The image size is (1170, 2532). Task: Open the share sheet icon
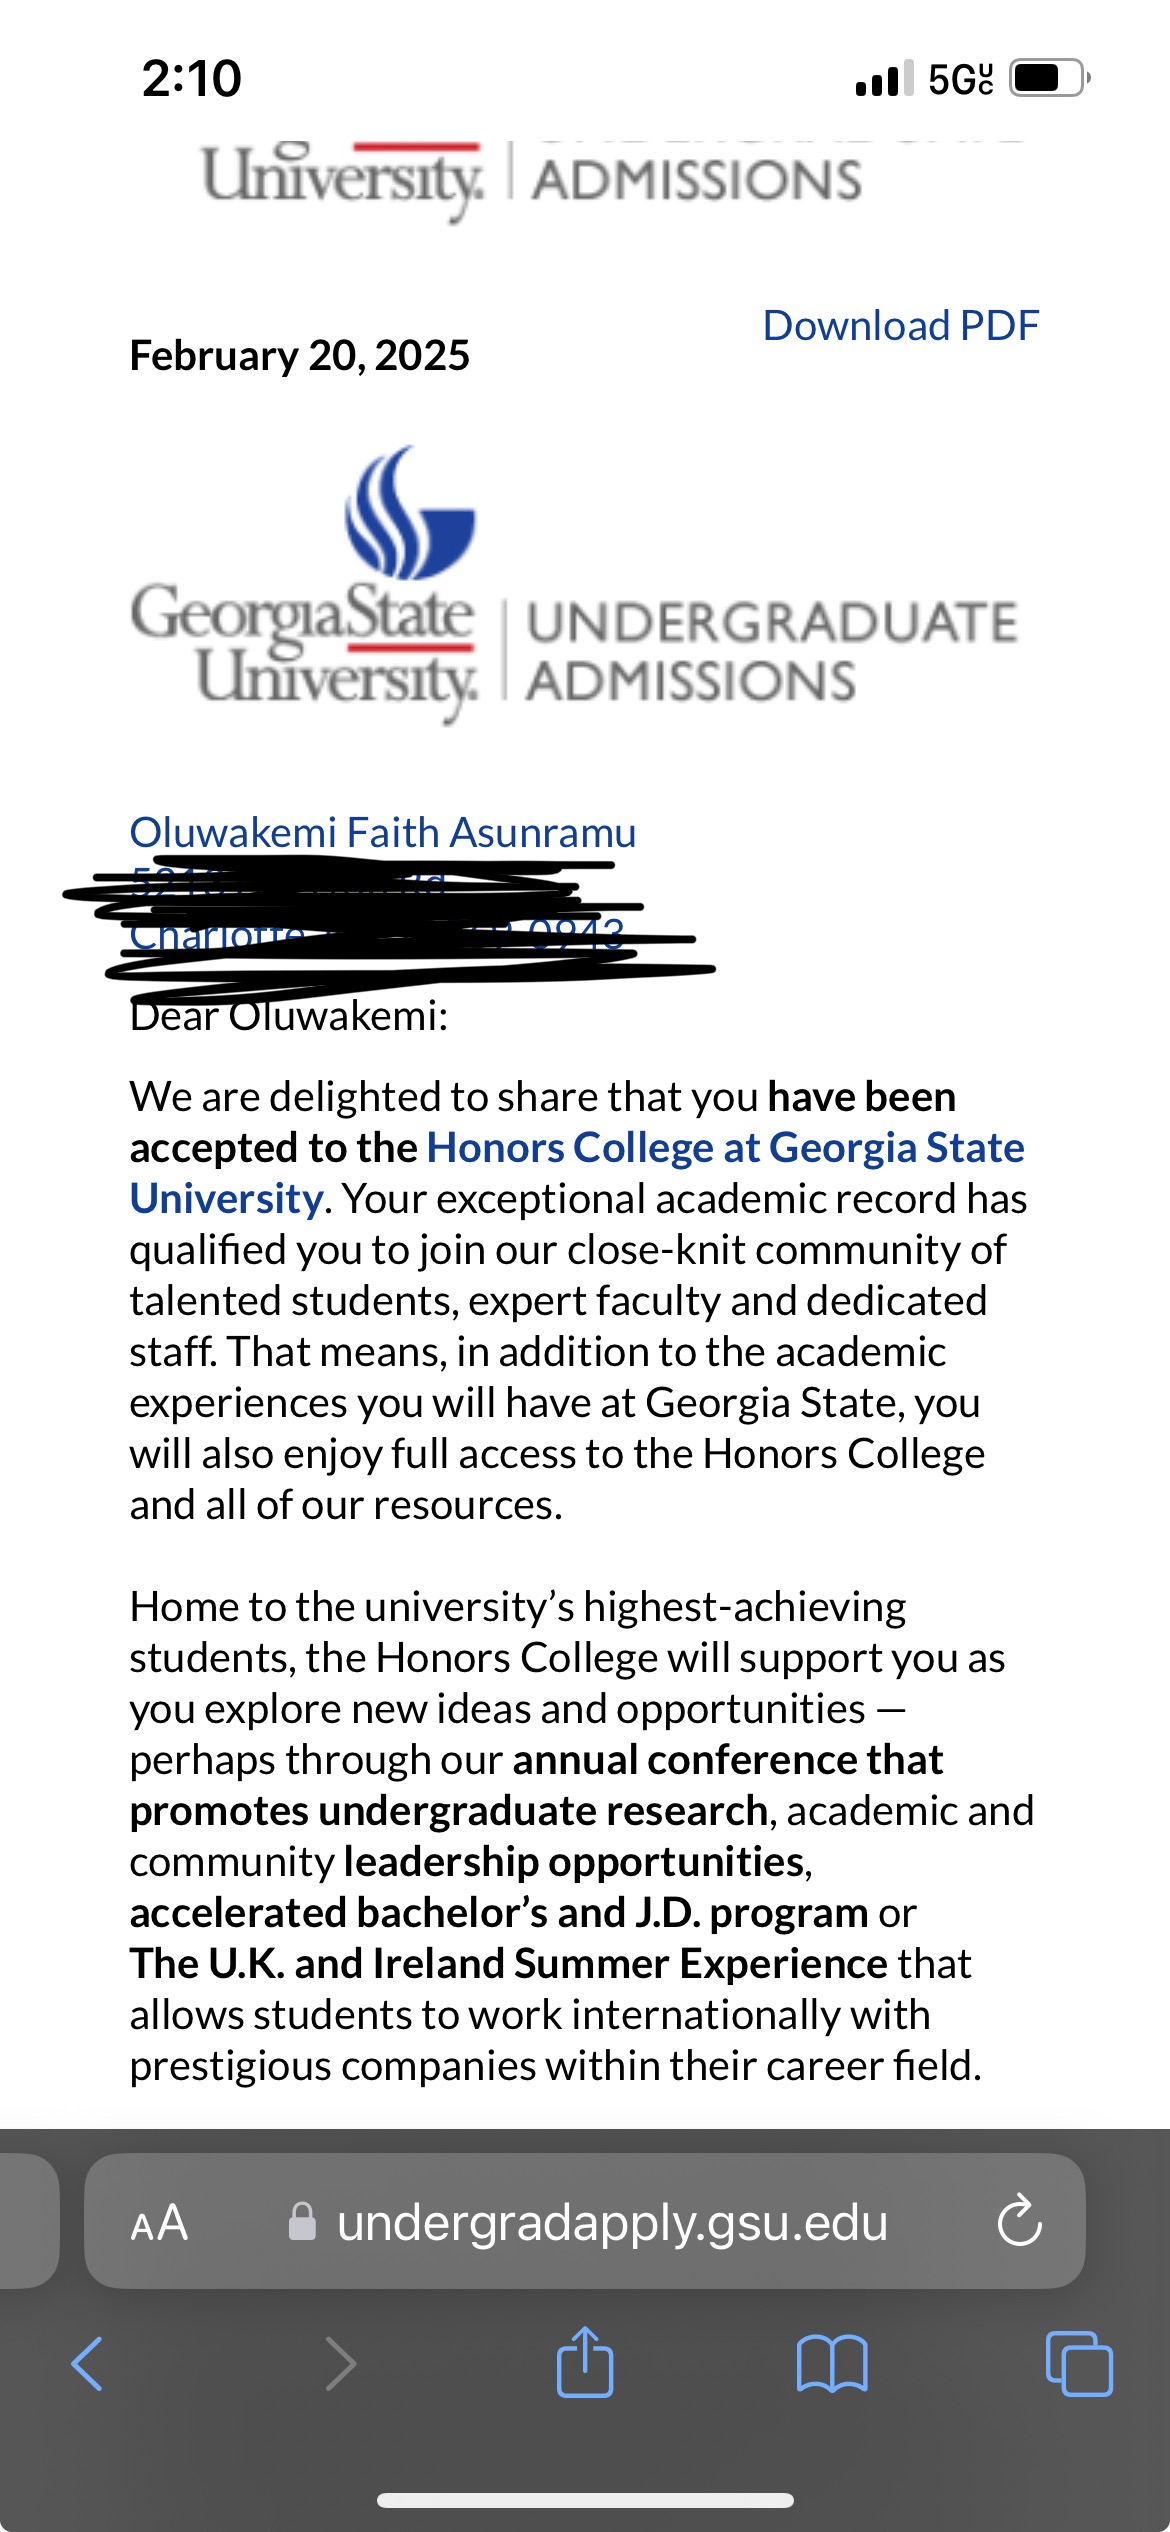tap(585, 2361)
